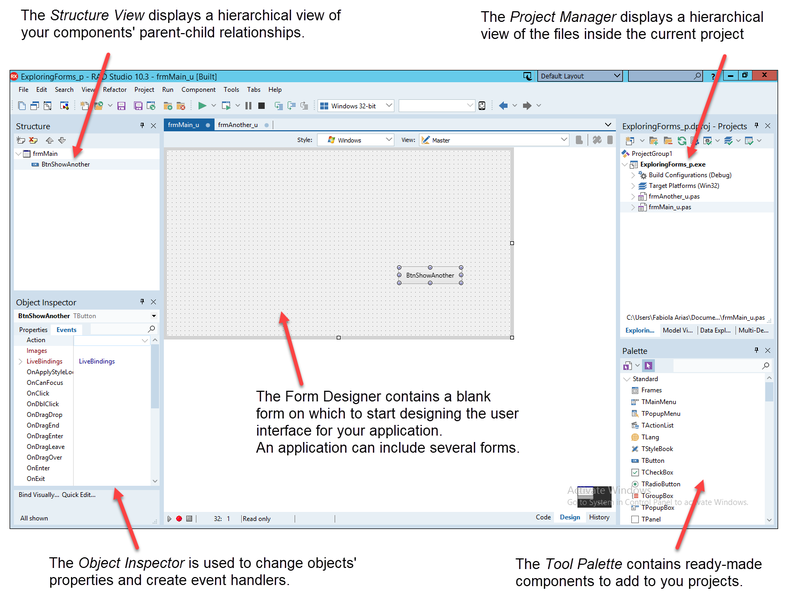792x600 pixels.
Task: Click LiveBindings value link in inspector
Action: 96,362
